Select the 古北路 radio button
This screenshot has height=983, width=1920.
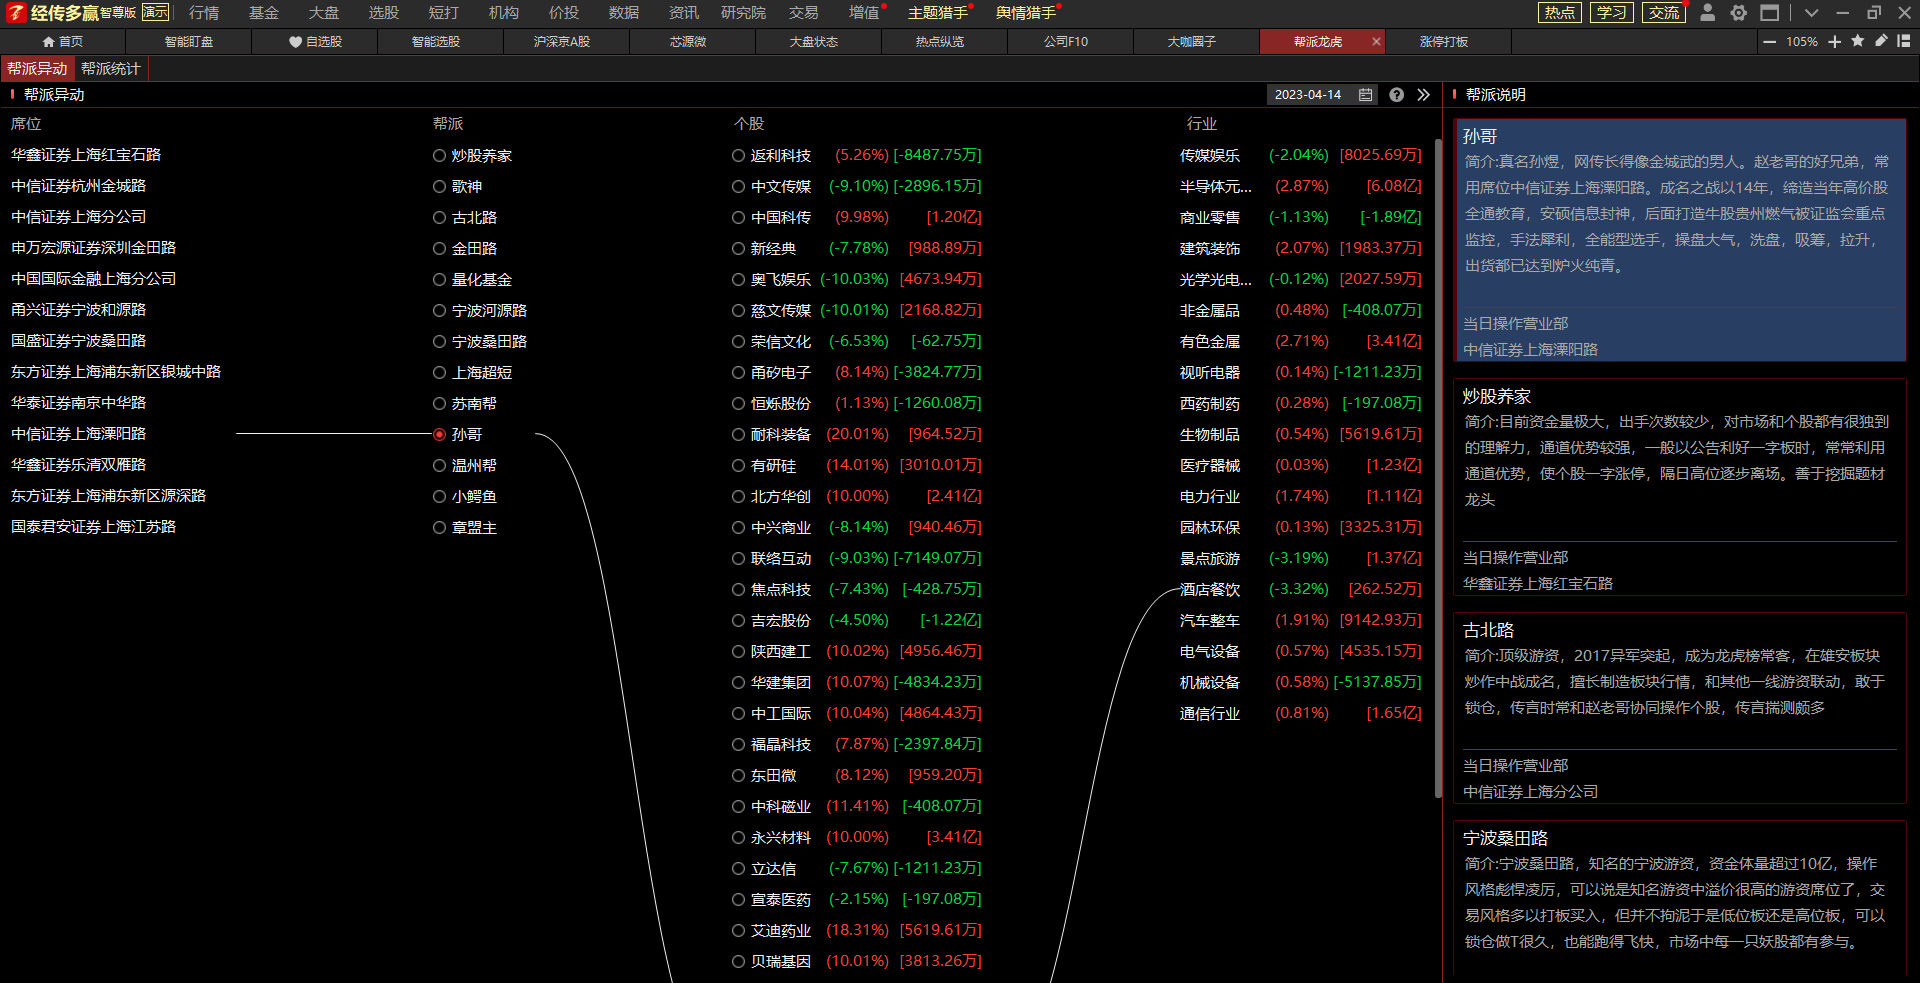pos(439,218)
